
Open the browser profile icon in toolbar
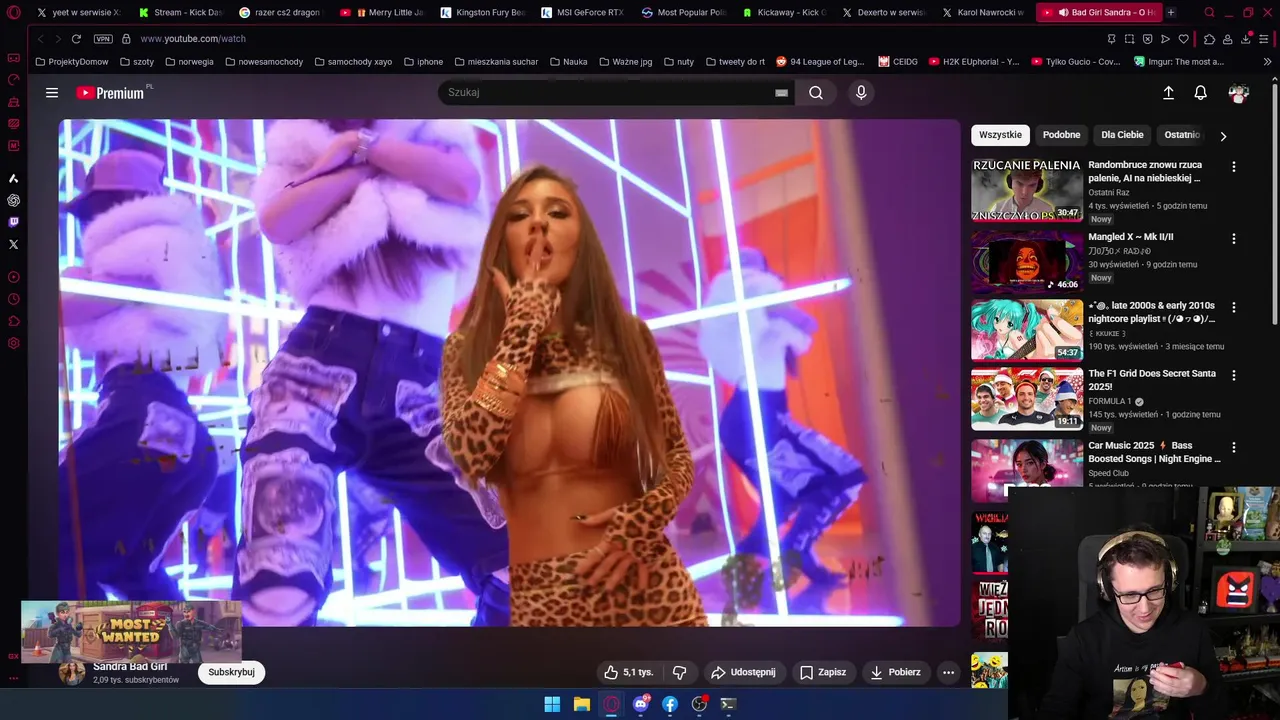tap(1227, 39)
